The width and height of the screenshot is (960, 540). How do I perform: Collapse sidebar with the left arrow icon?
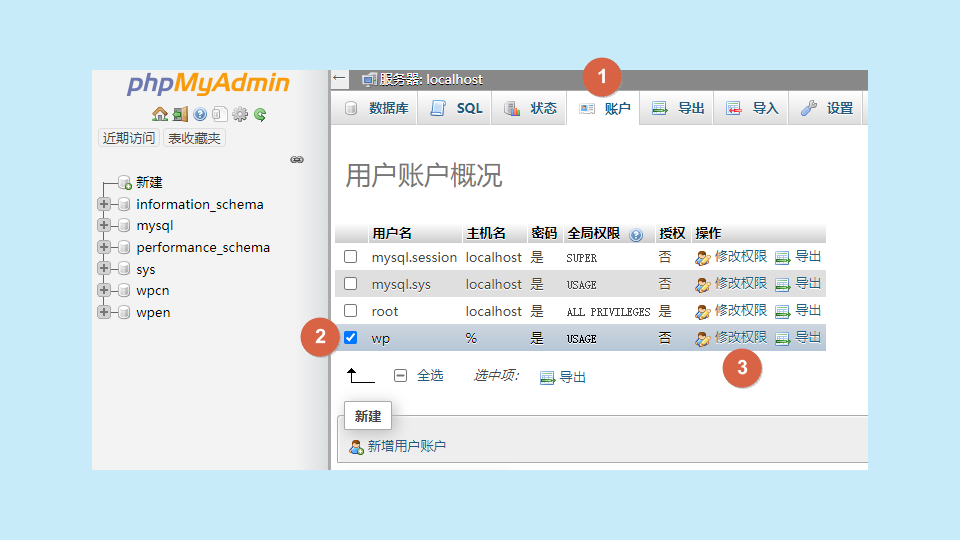[339, 78]
